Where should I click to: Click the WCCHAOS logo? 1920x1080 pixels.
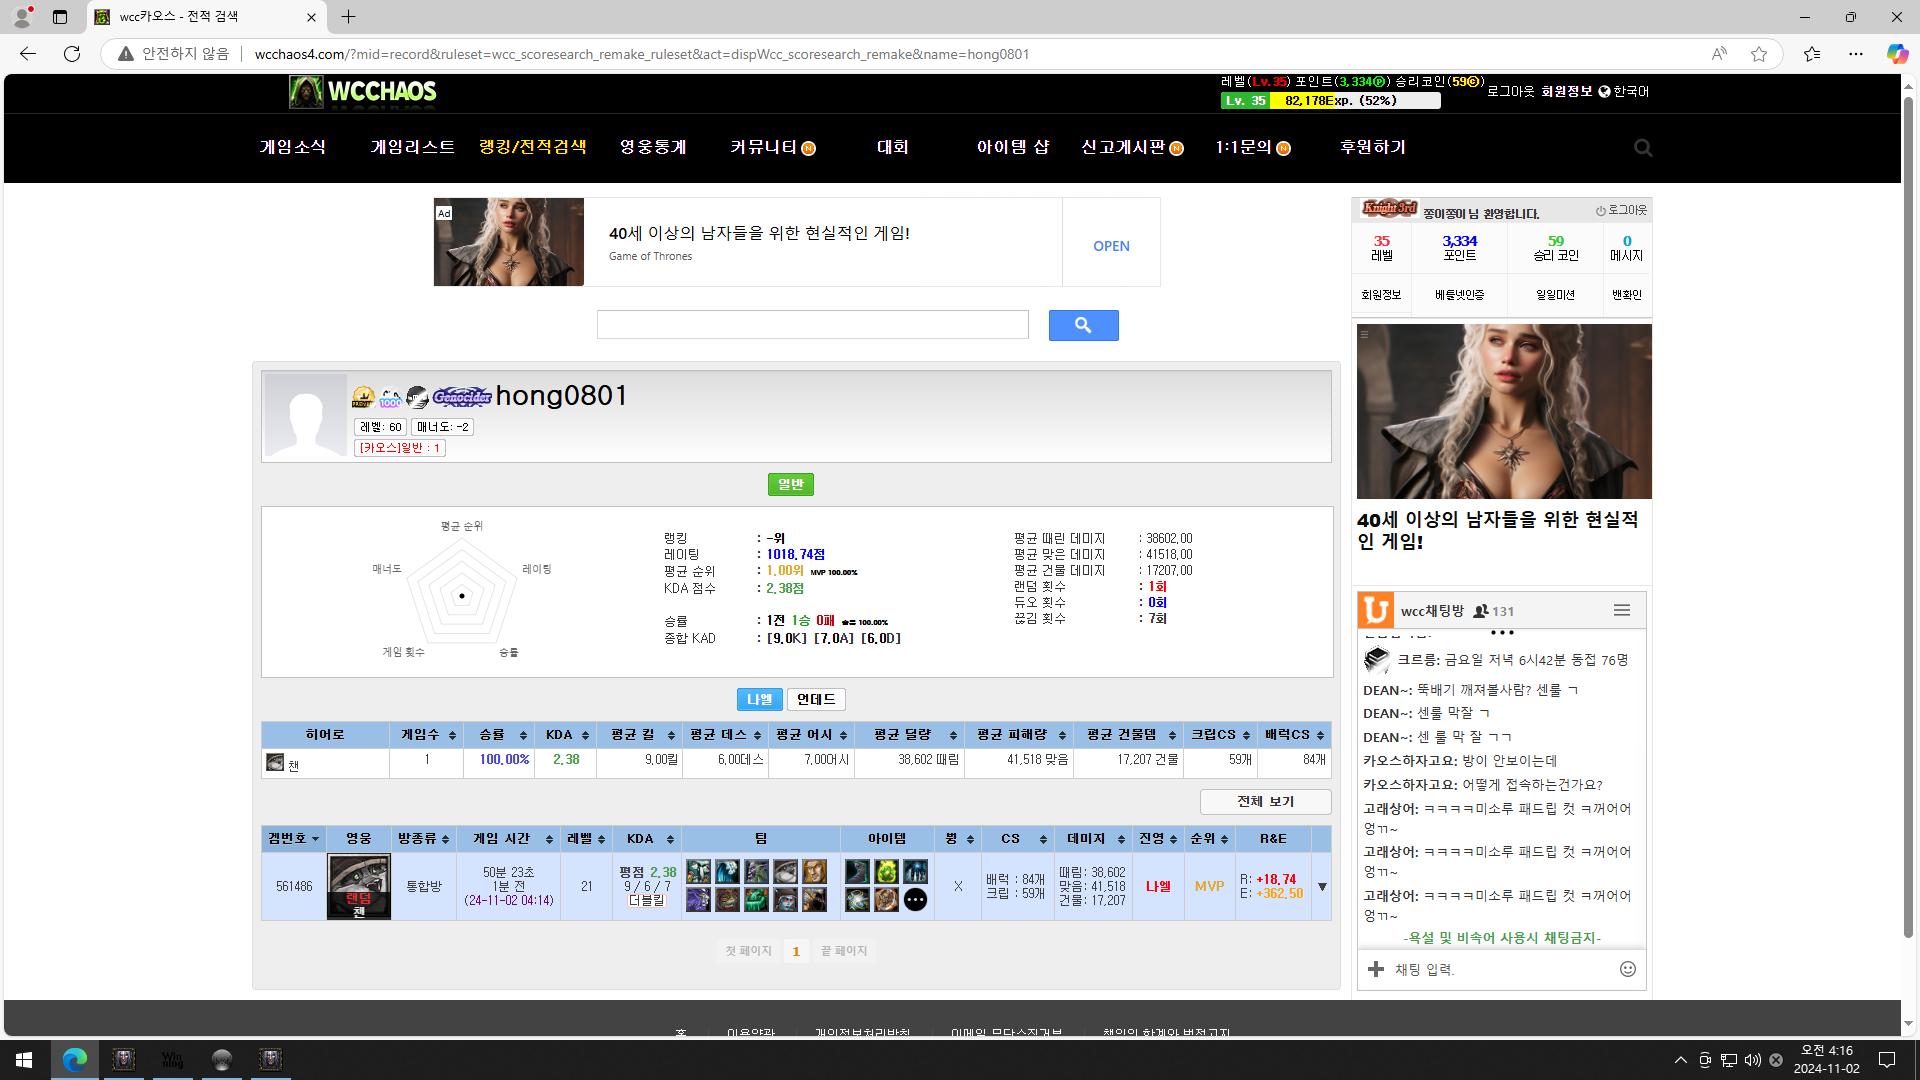(x=363, y=92)
